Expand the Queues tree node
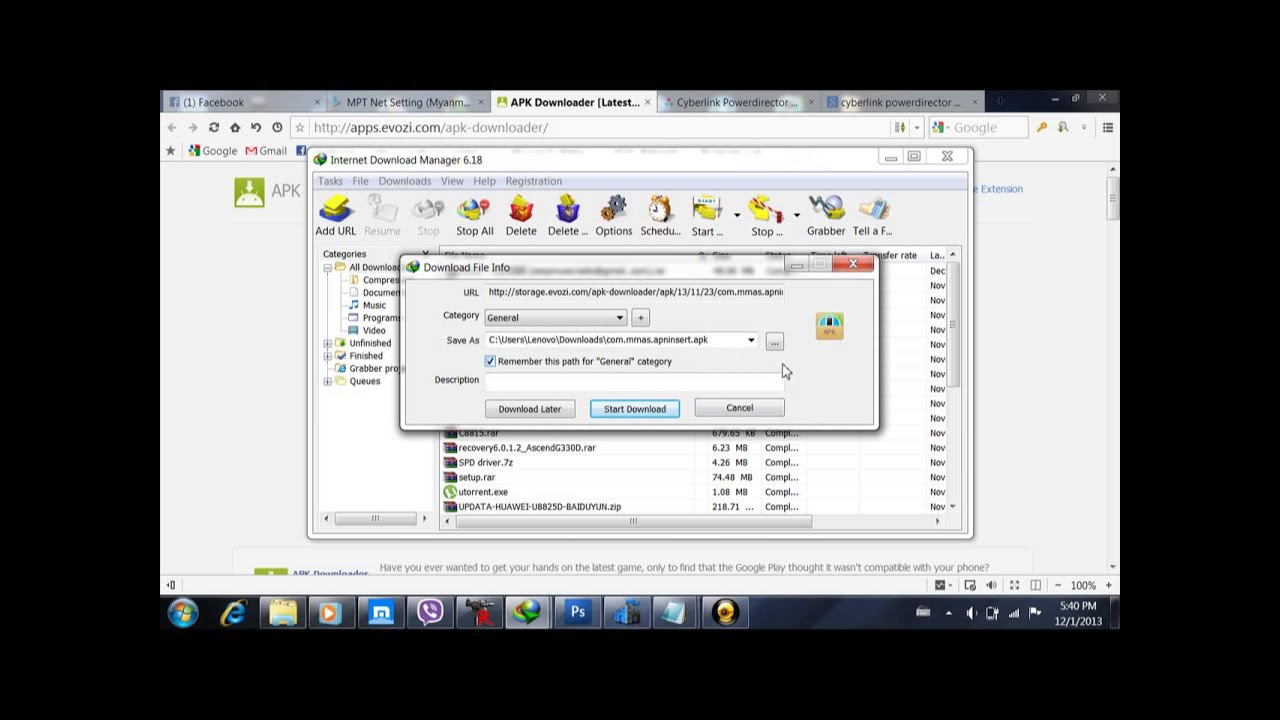This screenshot has width=1280, height=720. 327,381
